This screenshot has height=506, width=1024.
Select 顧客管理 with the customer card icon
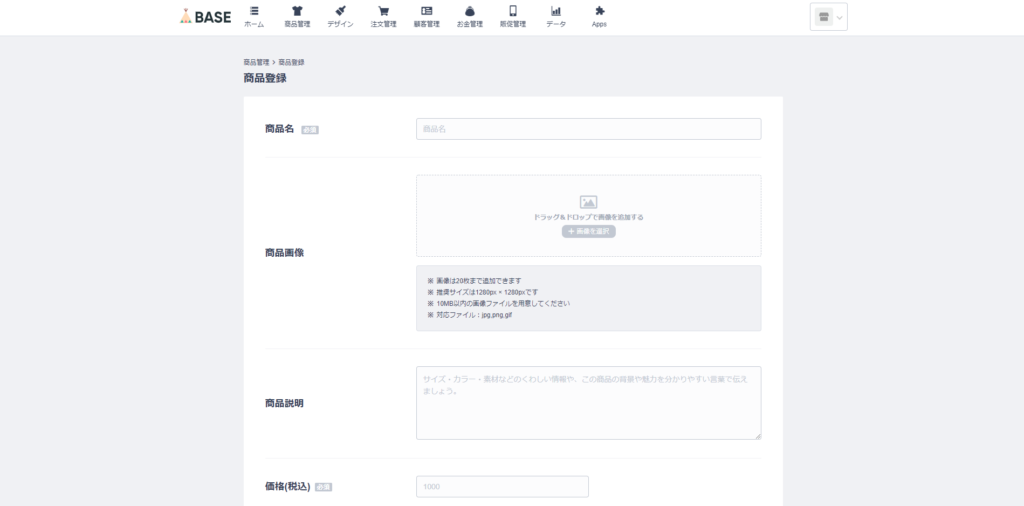426,16
